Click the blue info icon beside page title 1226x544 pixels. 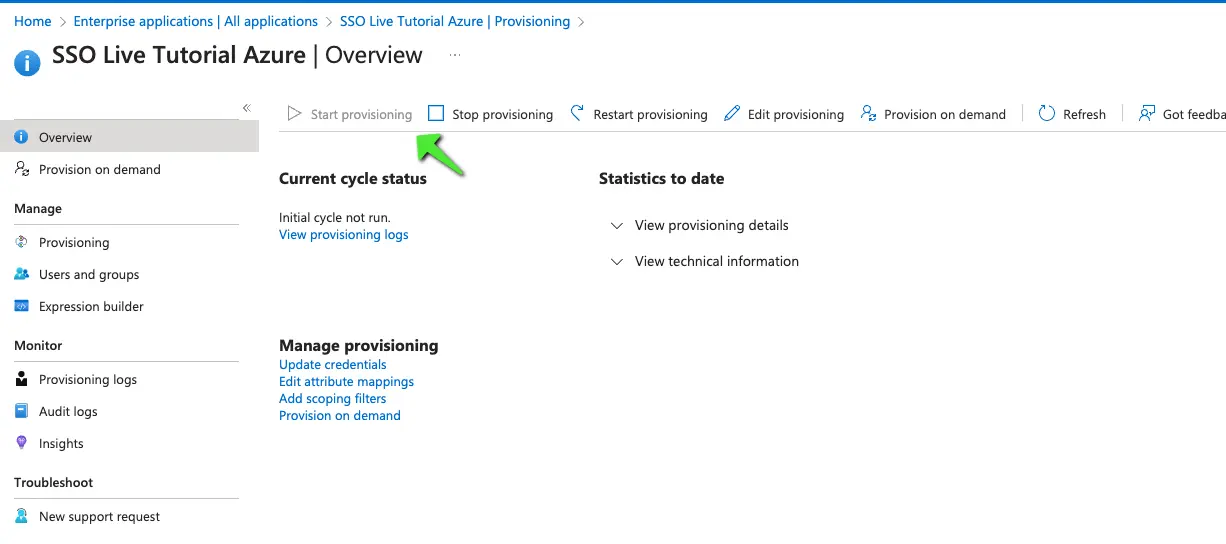[27, 63]
